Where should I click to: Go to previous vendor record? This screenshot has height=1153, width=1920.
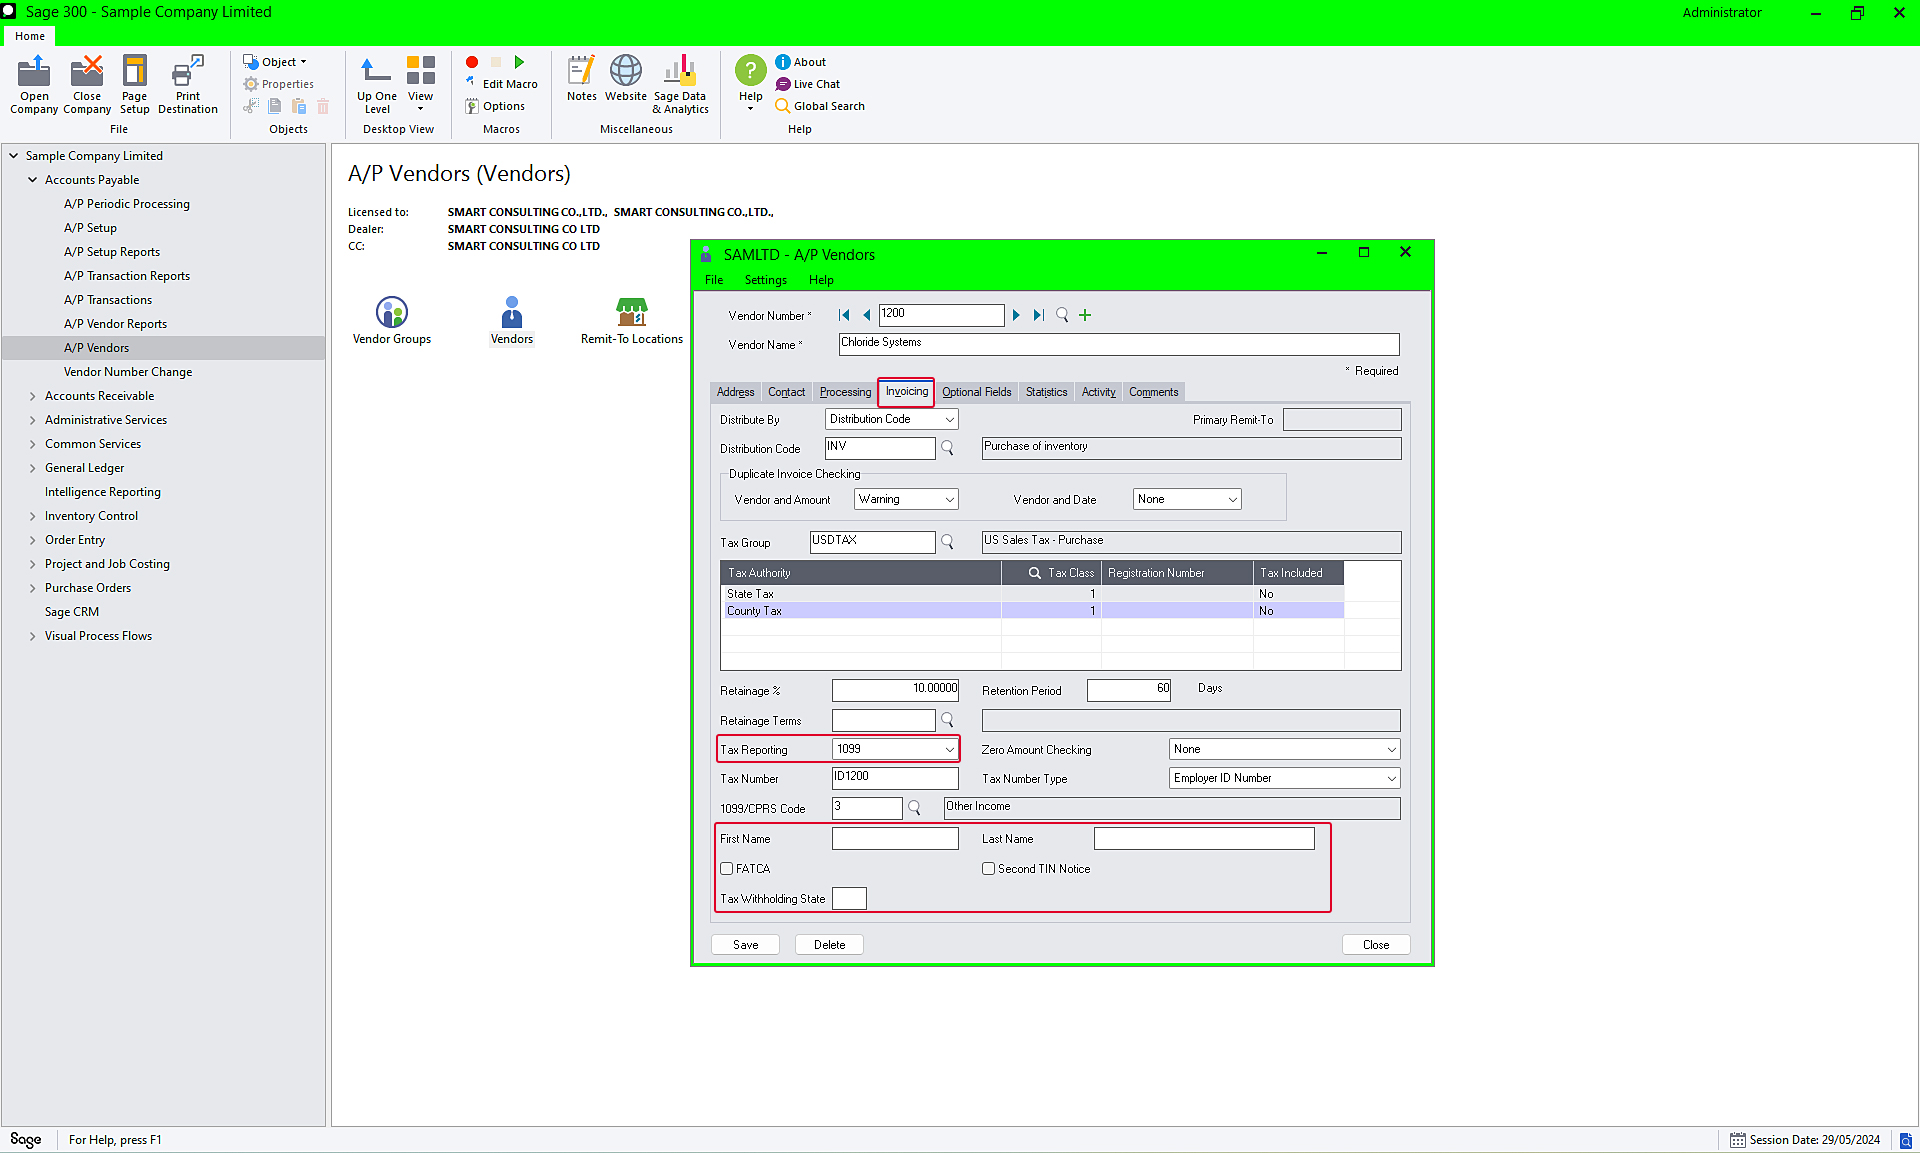(x=866, y=315)
